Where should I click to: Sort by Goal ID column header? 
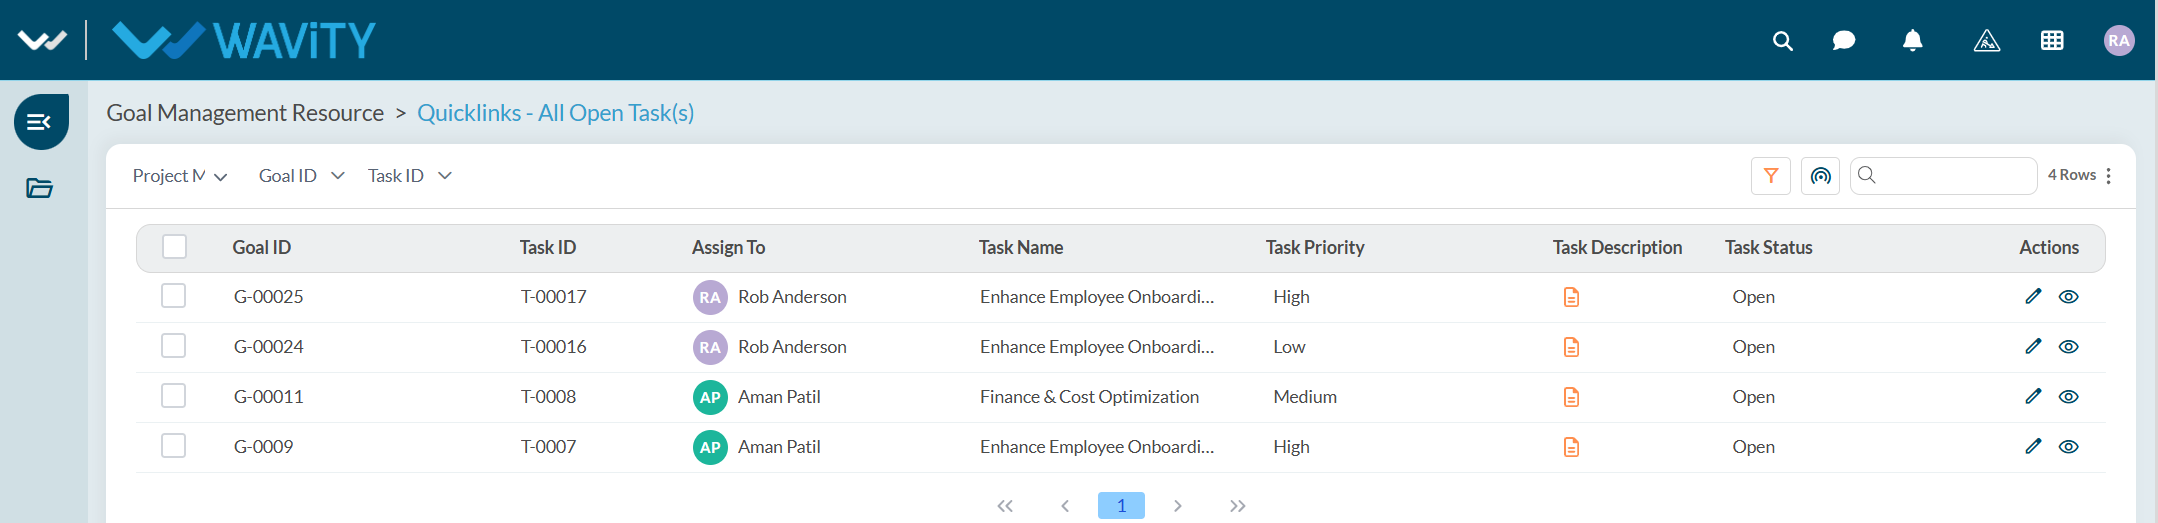262,247
